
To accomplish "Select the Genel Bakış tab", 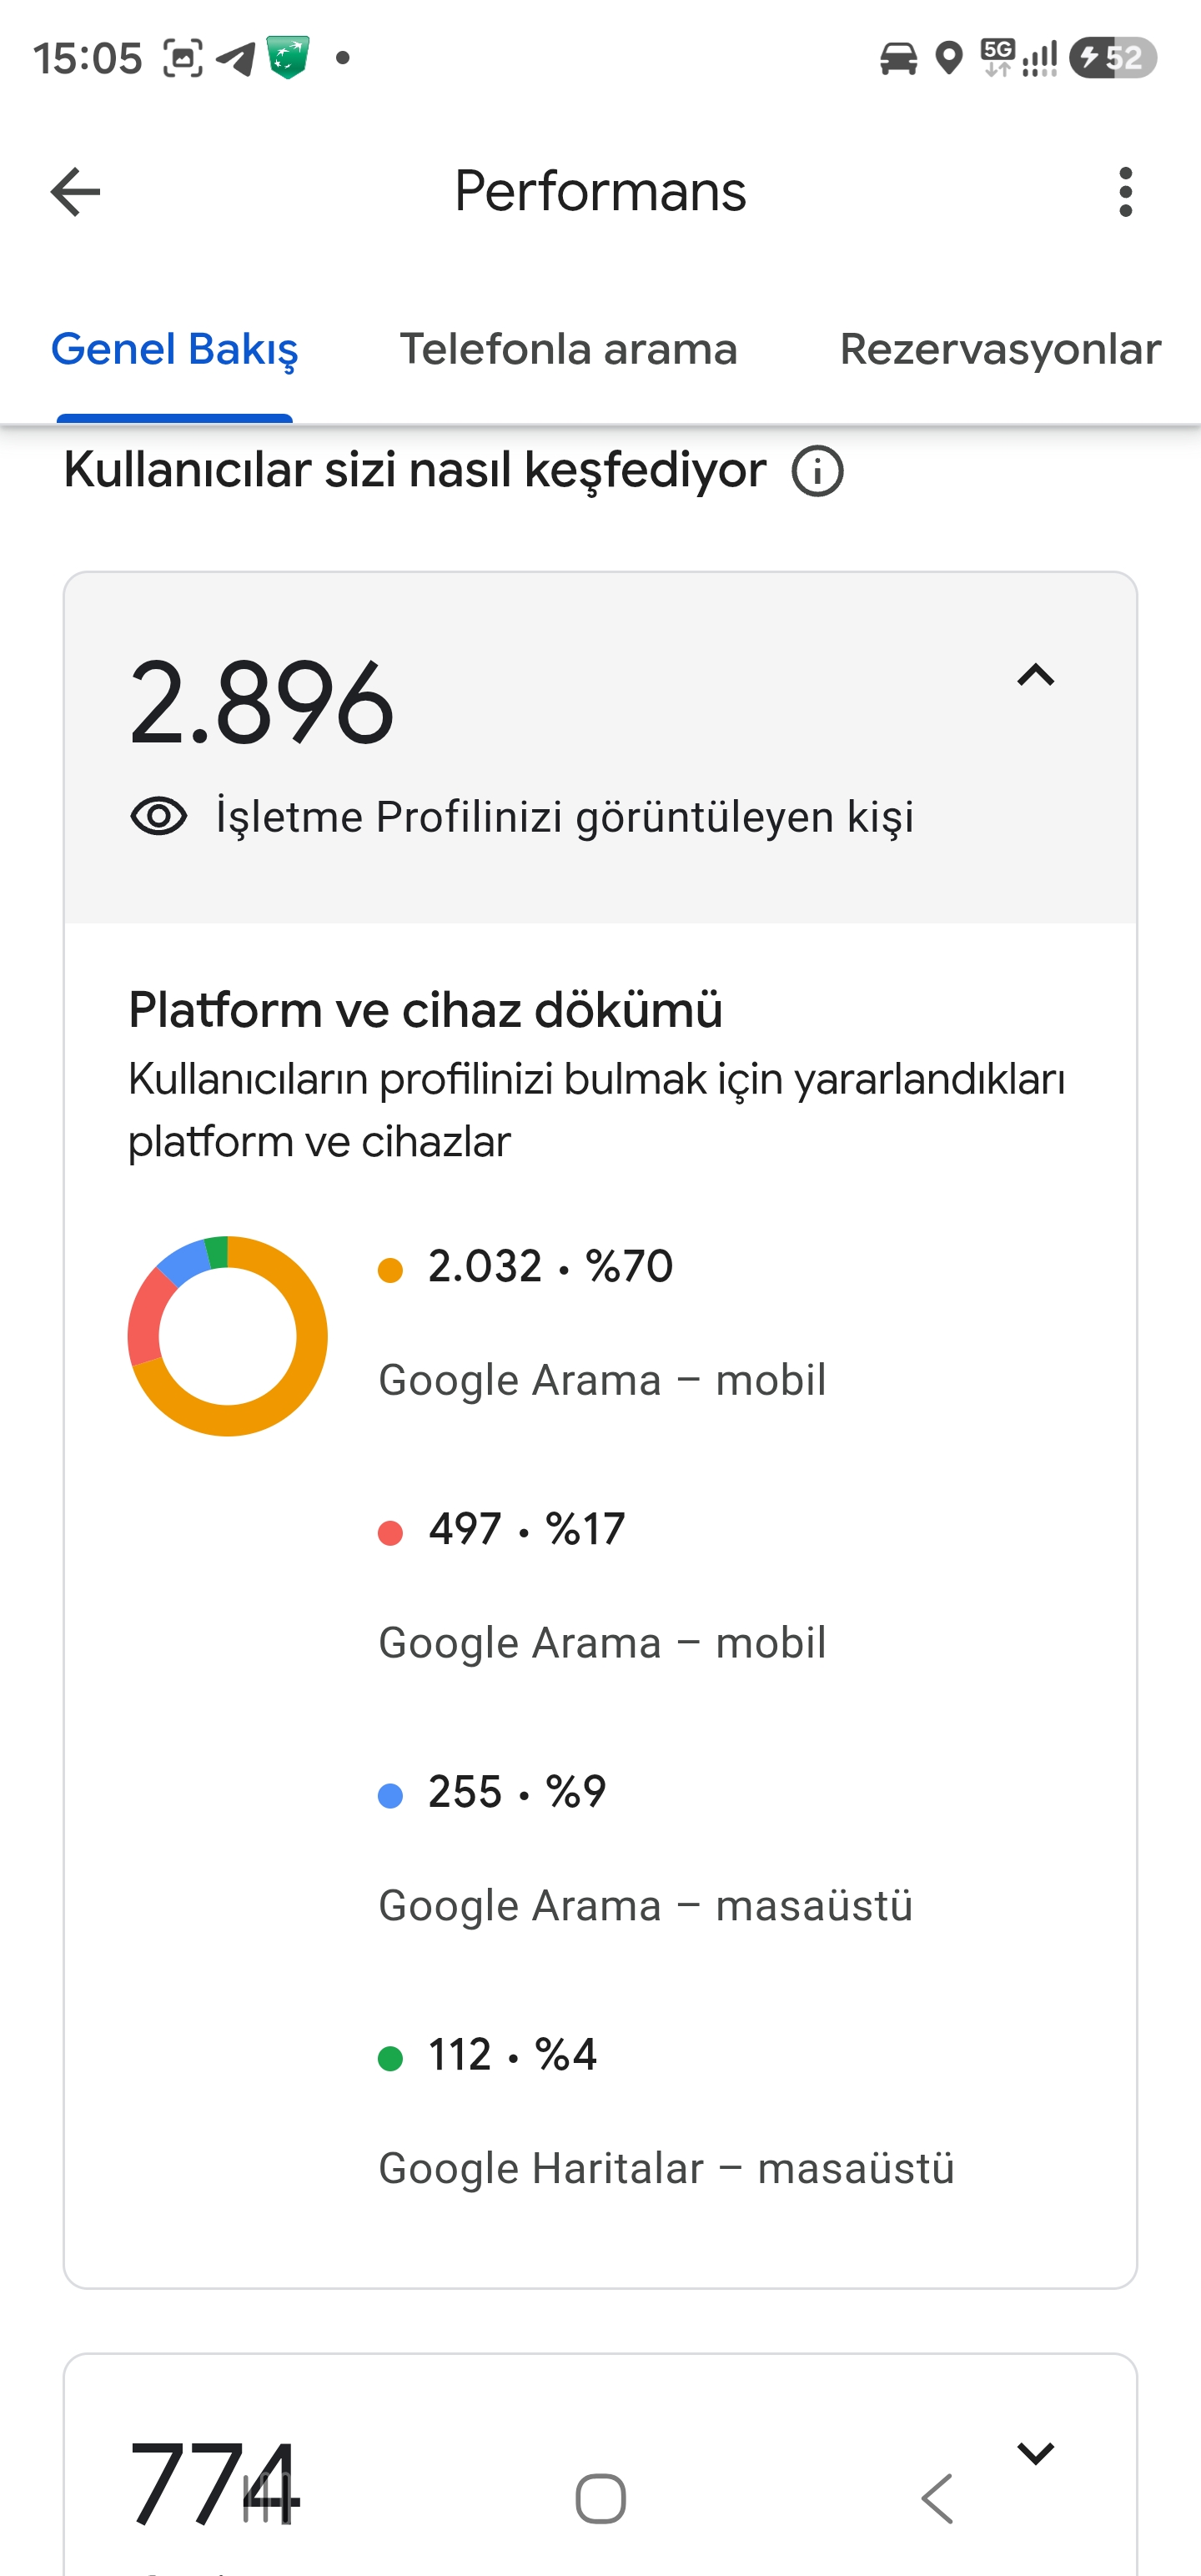I will [174, 349].
